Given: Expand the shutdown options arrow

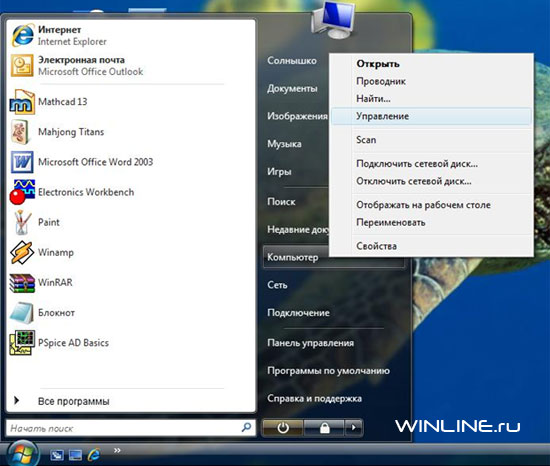Looking at the screenshot, I should tap(354, 427).
